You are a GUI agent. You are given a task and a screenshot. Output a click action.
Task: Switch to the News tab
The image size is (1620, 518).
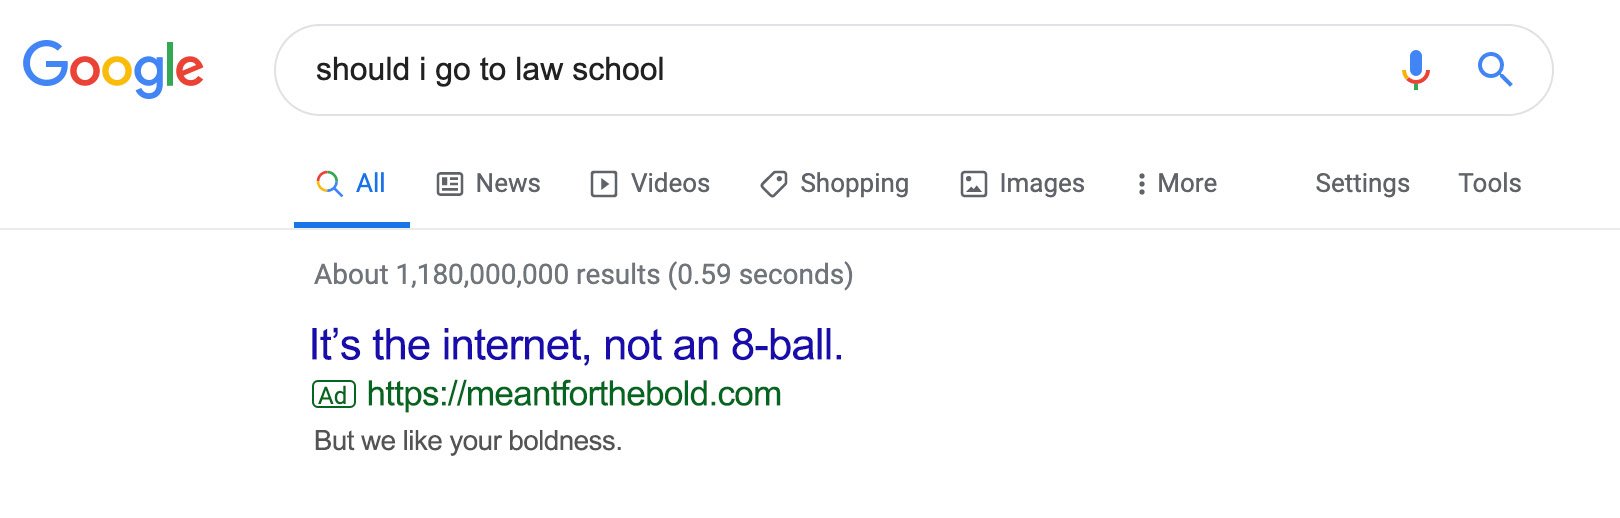(489, 184)
